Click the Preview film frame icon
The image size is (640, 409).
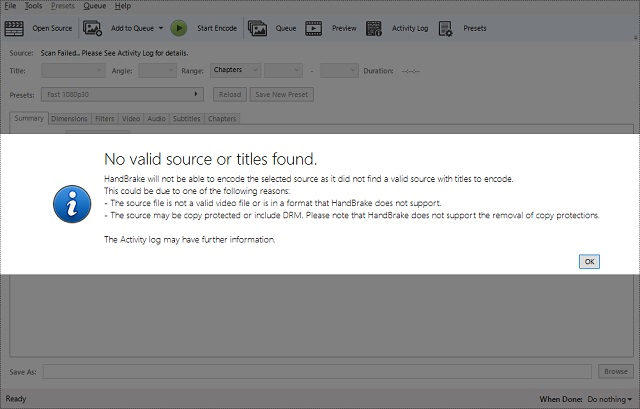pos(313,28)
